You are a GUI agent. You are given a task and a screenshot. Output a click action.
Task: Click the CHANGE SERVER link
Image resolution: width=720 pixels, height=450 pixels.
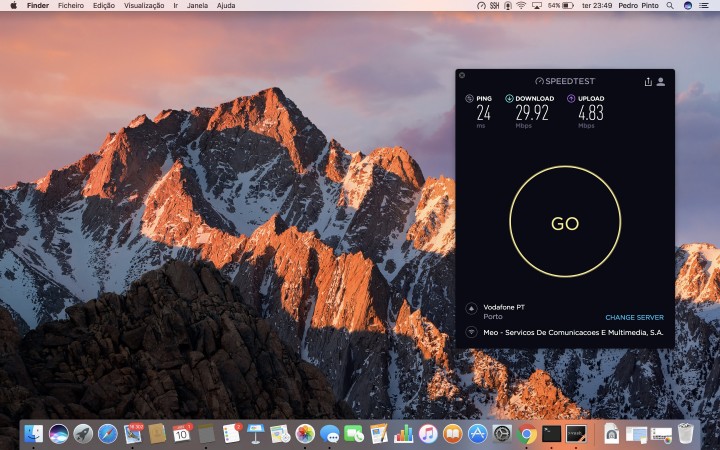(x=634, y=317)
